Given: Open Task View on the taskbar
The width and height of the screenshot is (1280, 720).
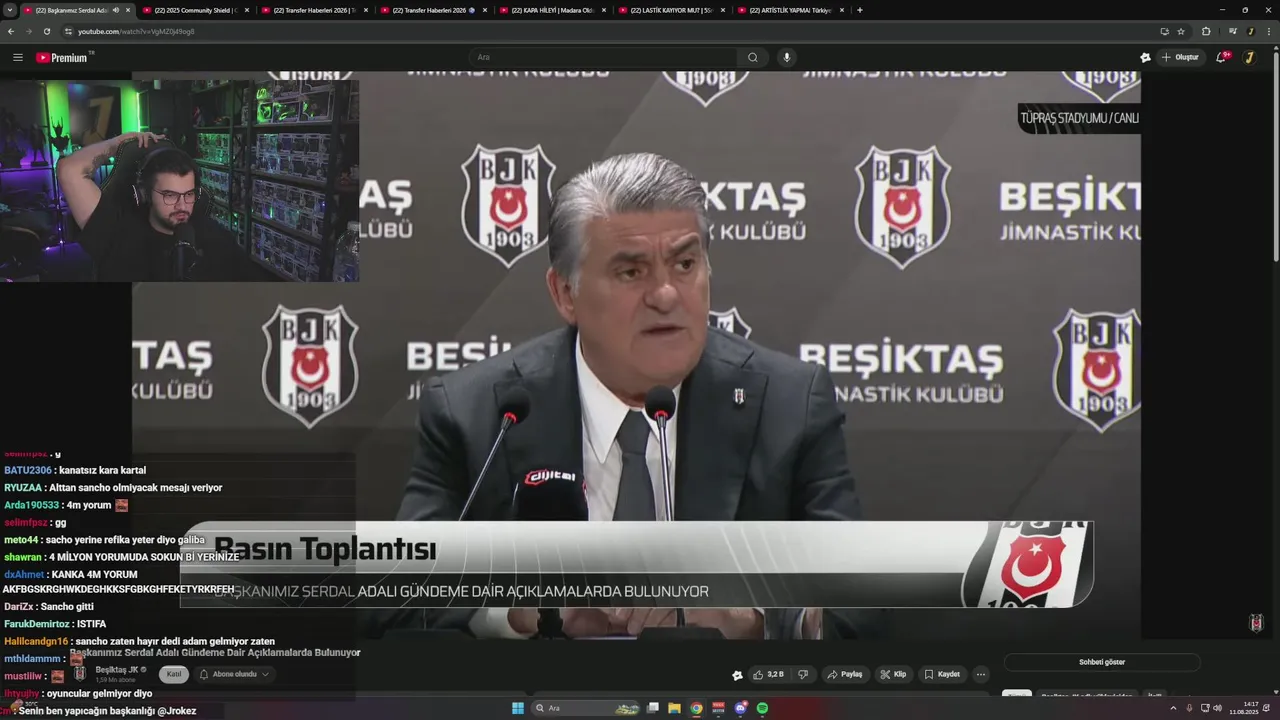Looking at the screenshot, I should coord(653,708).
